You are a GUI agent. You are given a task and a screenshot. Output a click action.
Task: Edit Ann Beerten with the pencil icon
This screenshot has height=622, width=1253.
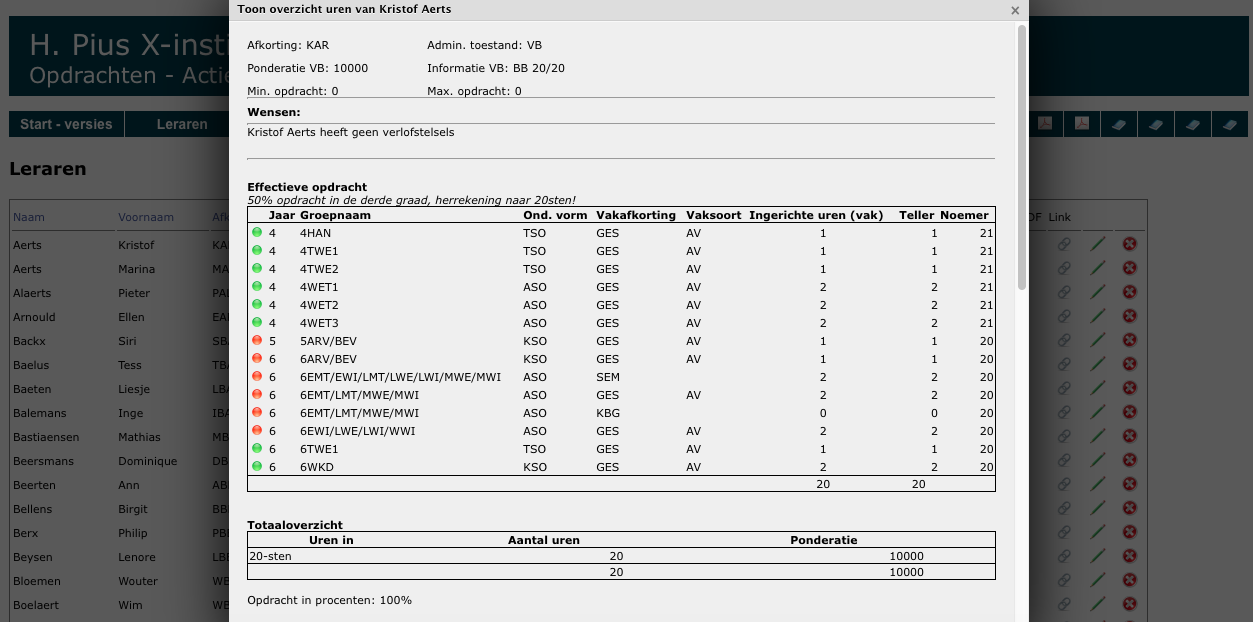click(x=1098, y=484)
